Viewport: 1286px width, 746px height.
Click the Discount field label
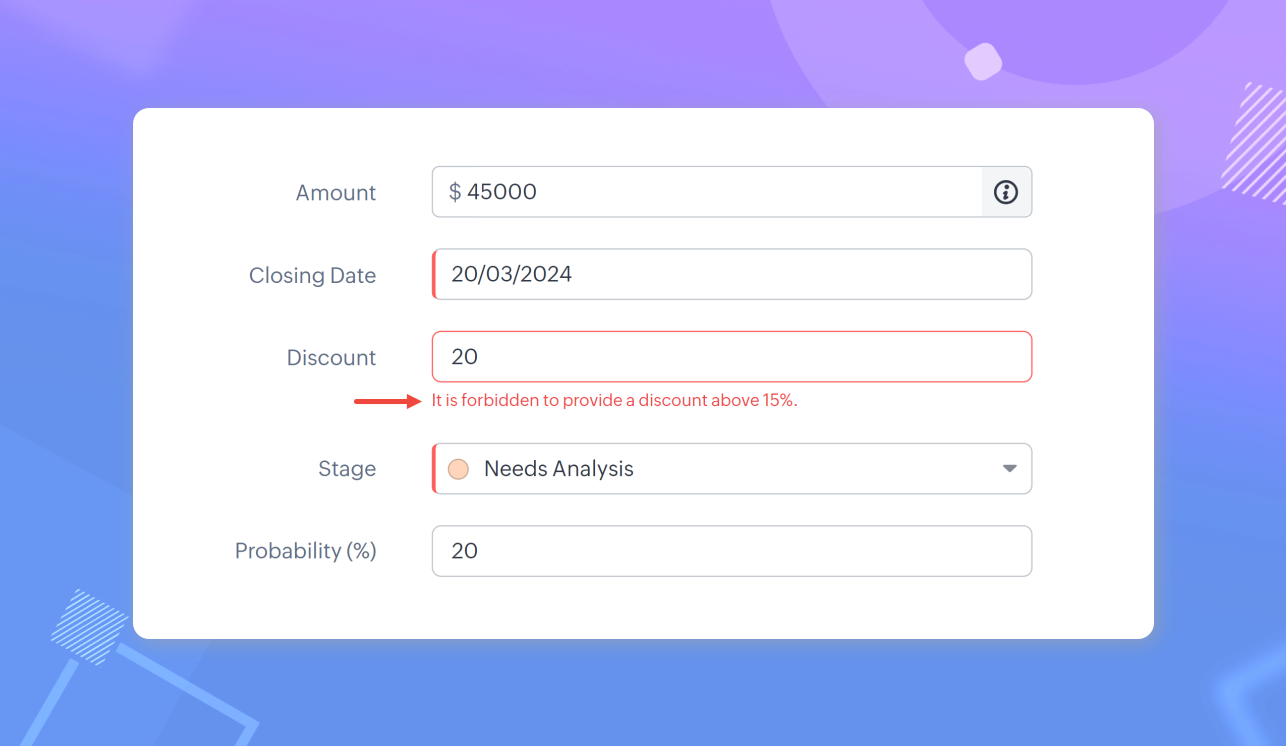[331, 358]
